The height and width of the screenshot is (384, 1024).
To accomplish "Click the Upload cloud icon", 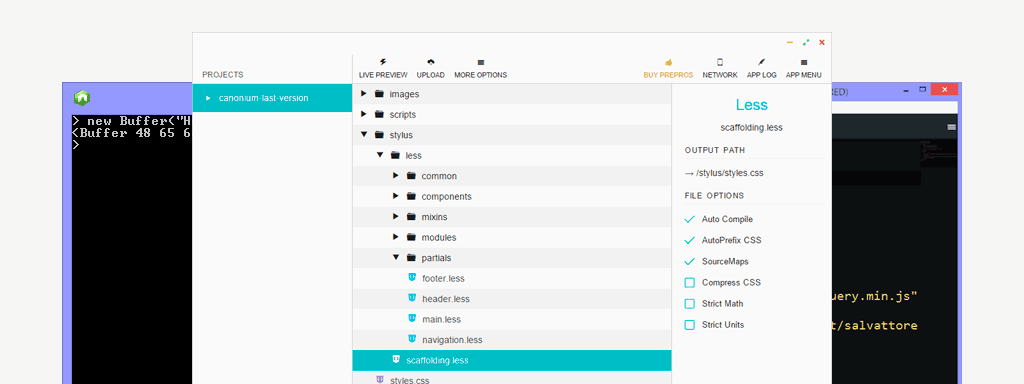I will (430, 62).
